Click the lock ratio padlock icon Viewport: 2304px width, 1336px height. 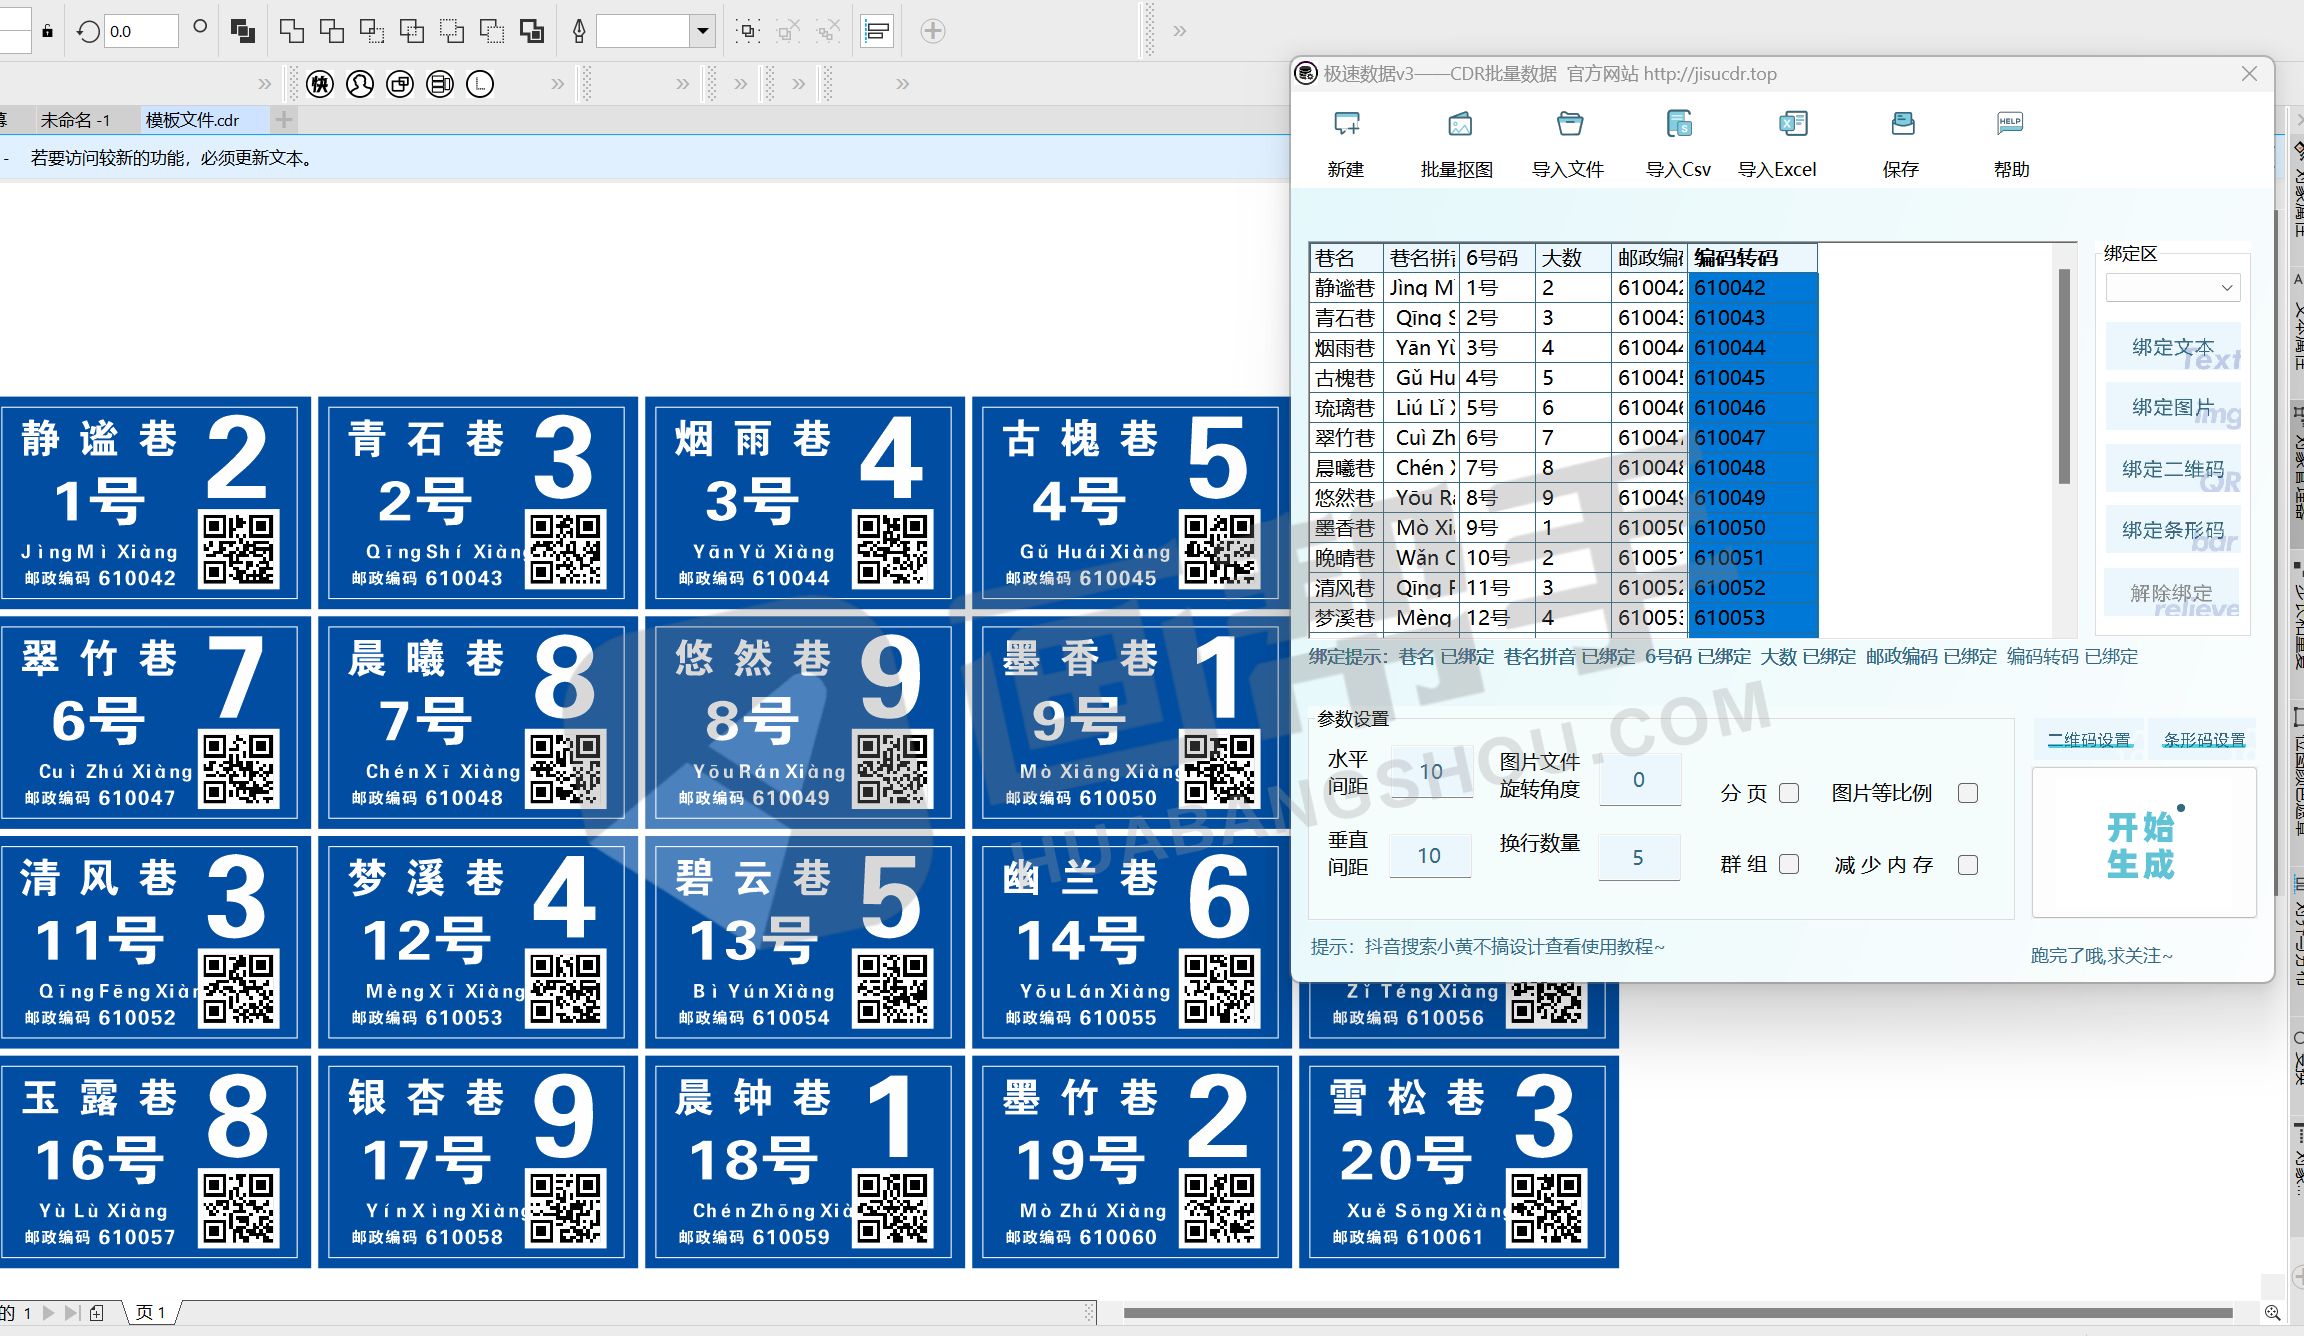pos(47,31)
